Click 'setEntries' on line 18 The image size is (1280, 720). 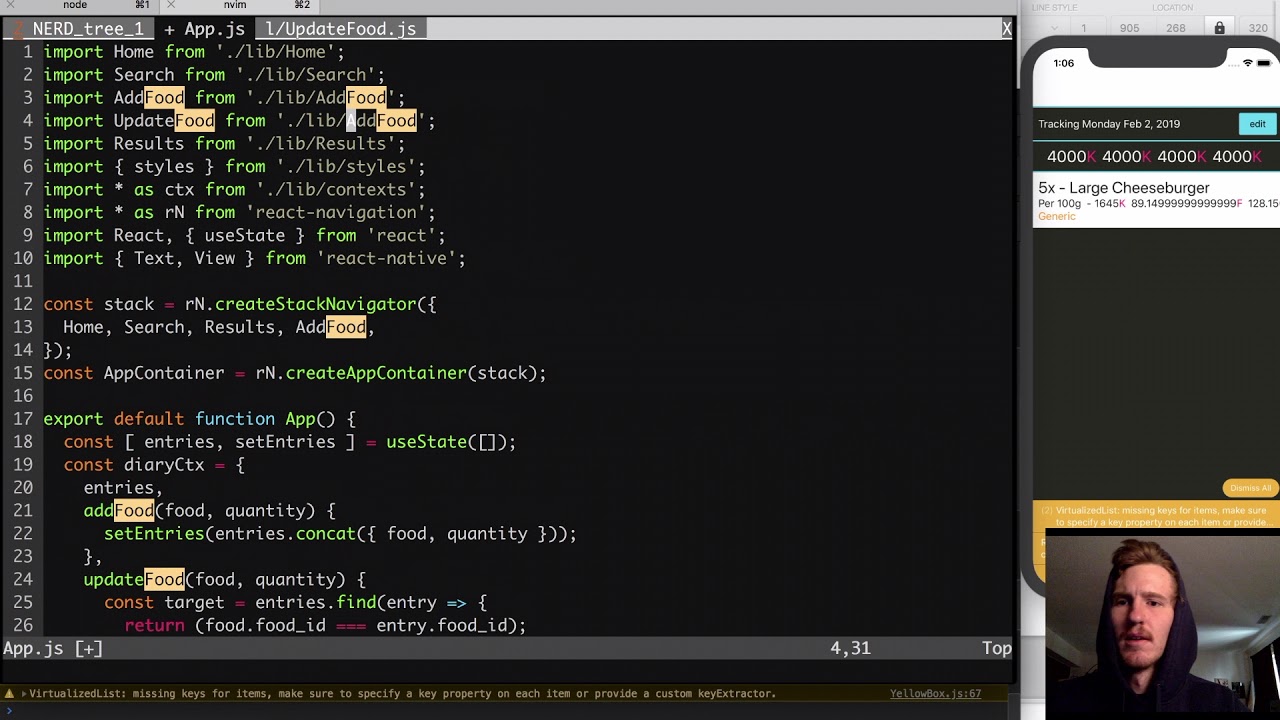(x=285, y=443)
